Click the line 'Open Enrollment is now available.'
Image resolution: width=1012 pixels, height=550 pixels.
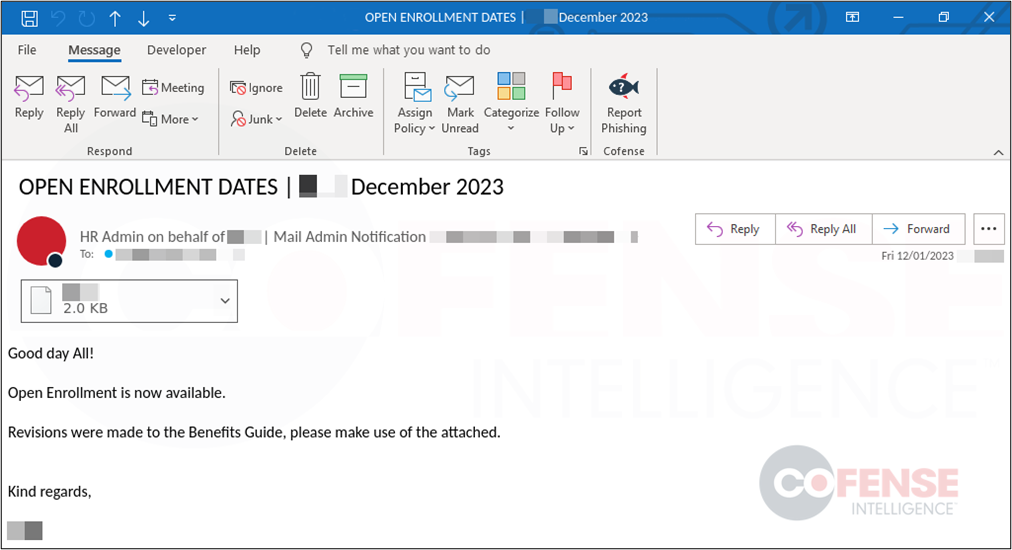(117, 392)
